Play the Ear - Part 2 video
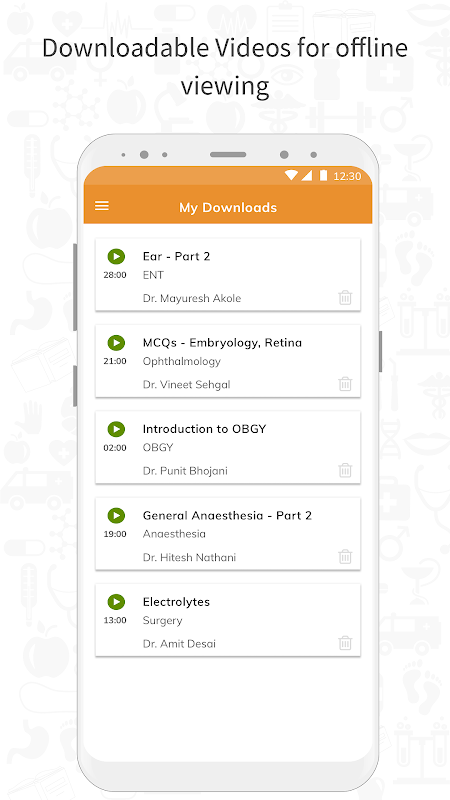450x800 pixels. pyautogui.click(x=116, y=256)
